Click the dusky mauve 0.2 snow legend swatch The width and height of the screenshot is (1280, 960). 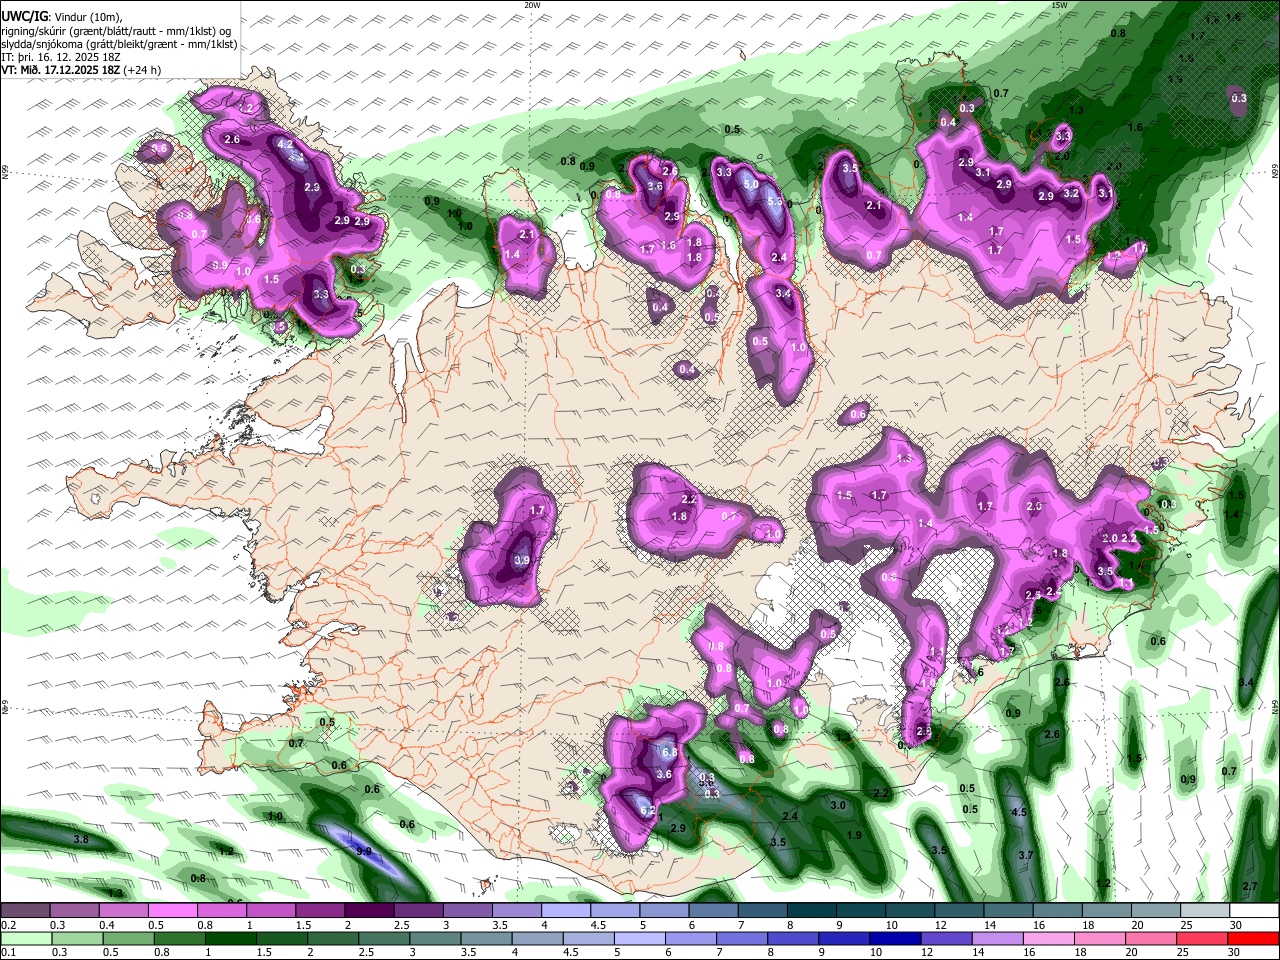(x=24, y=911)
